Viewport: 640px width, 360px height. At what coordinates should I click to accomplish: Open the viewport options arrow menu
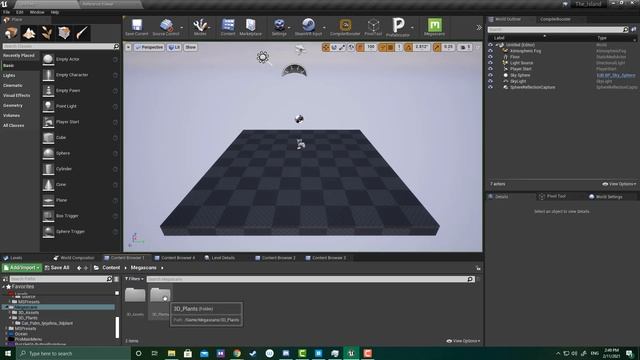pyautogui.click(x=128, y=47)
